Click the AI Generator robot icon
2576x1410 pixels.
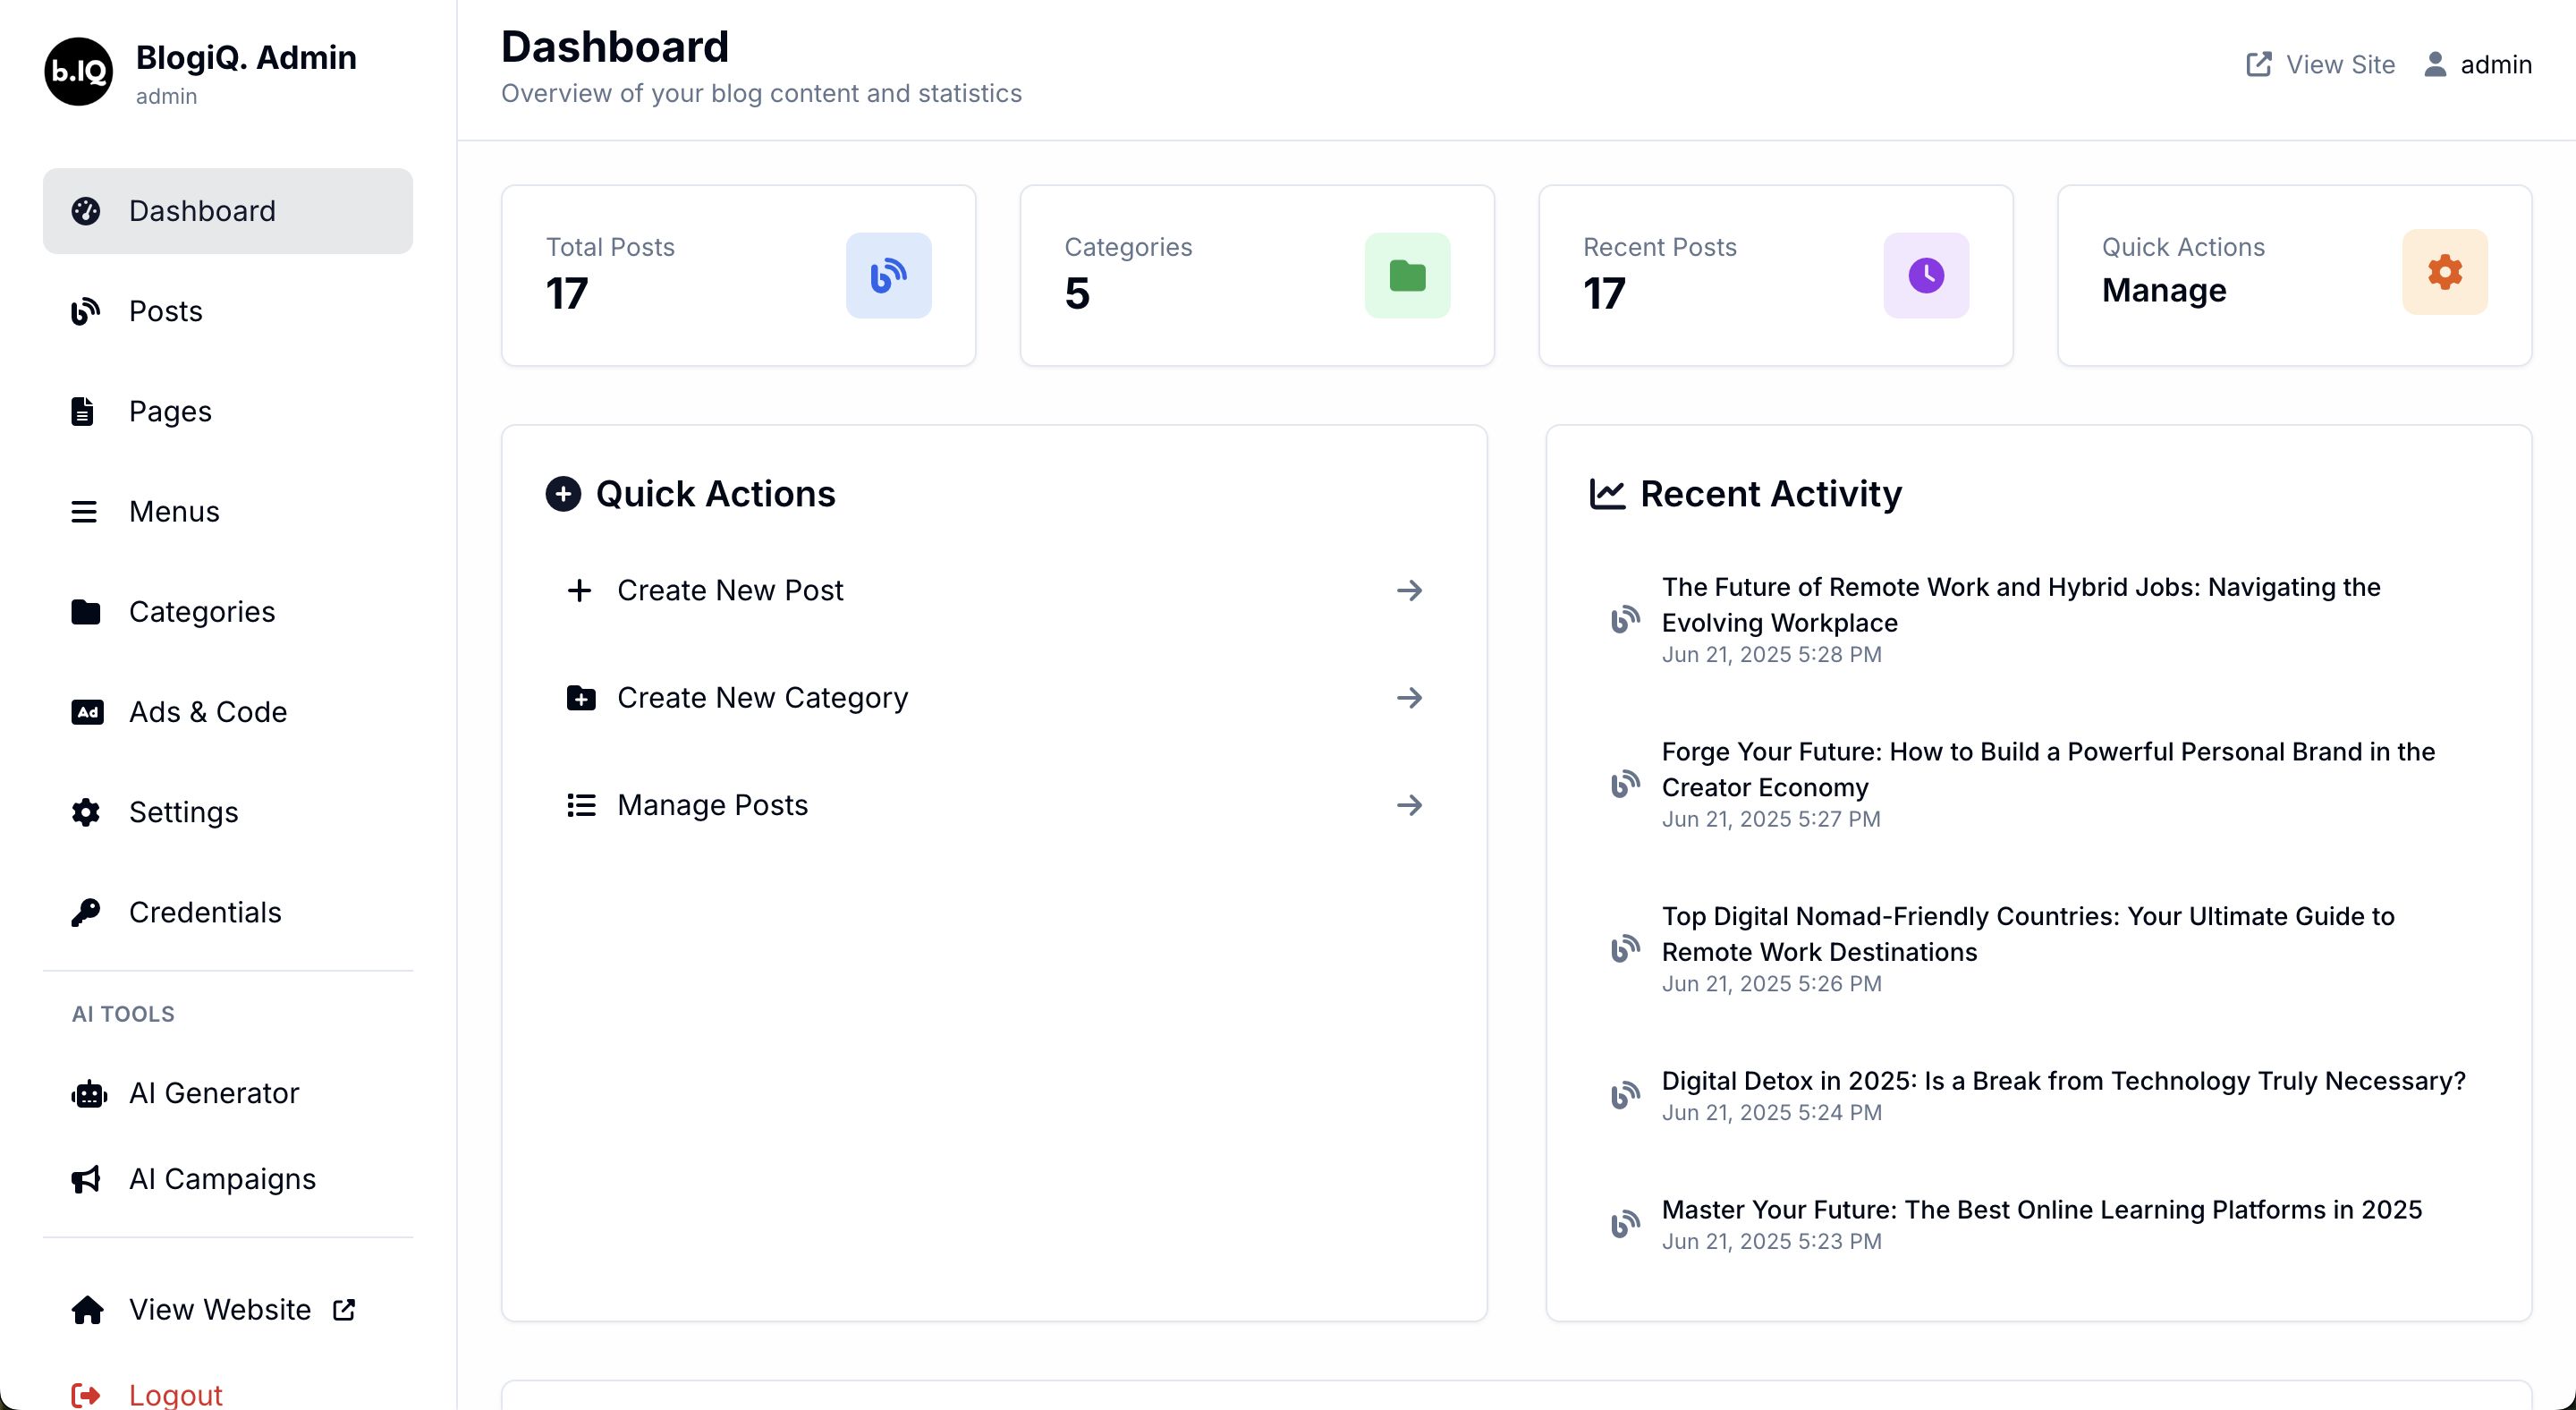(88, 1093)
